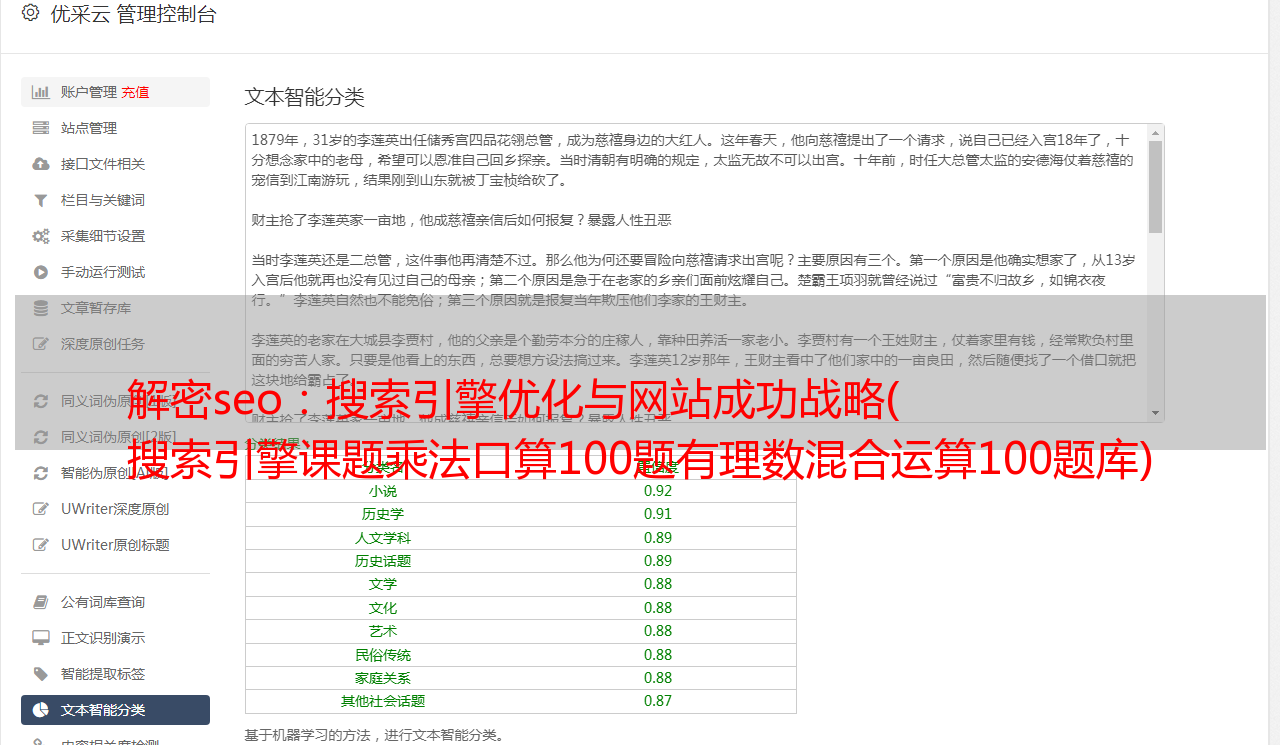The image size is (1280, 745).
Task: Select the 其他社会话题 category cell
Action: click(383, 701)
